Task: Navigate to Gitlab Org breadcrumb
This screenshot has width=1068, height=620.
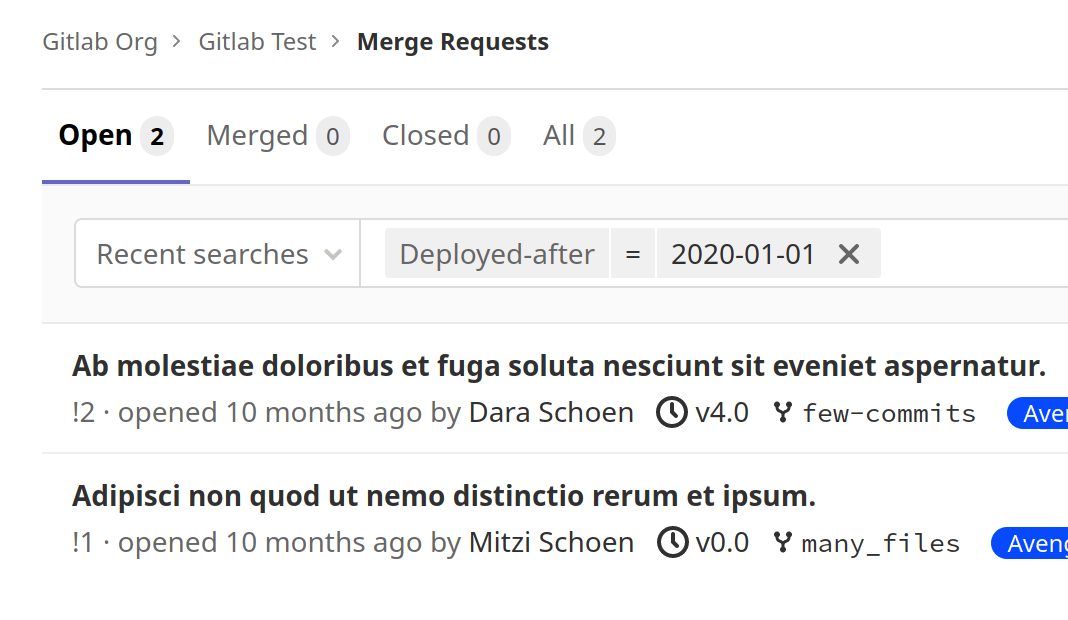Action: click(100, 41)
